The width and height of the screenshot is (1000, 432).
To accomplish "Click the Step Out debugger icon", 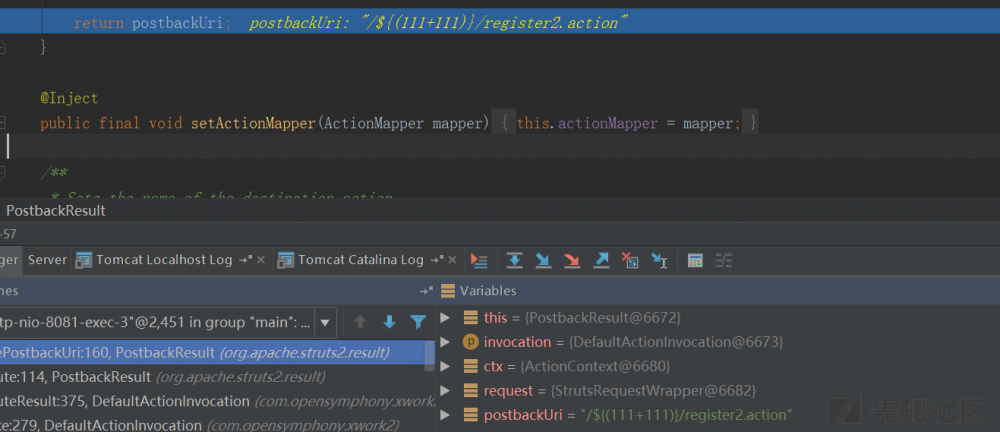I will point(601,260).
